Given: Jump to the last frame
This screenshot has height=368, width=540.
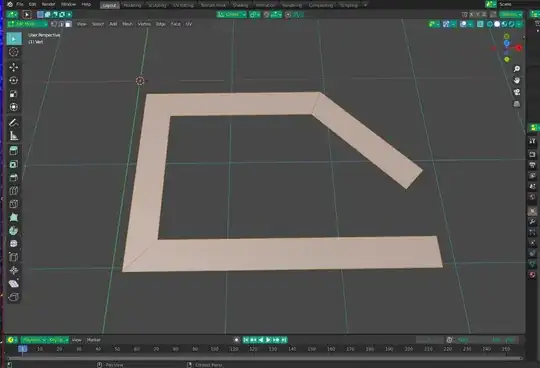Looking at the screenshot, I should [x=284, y=340].
